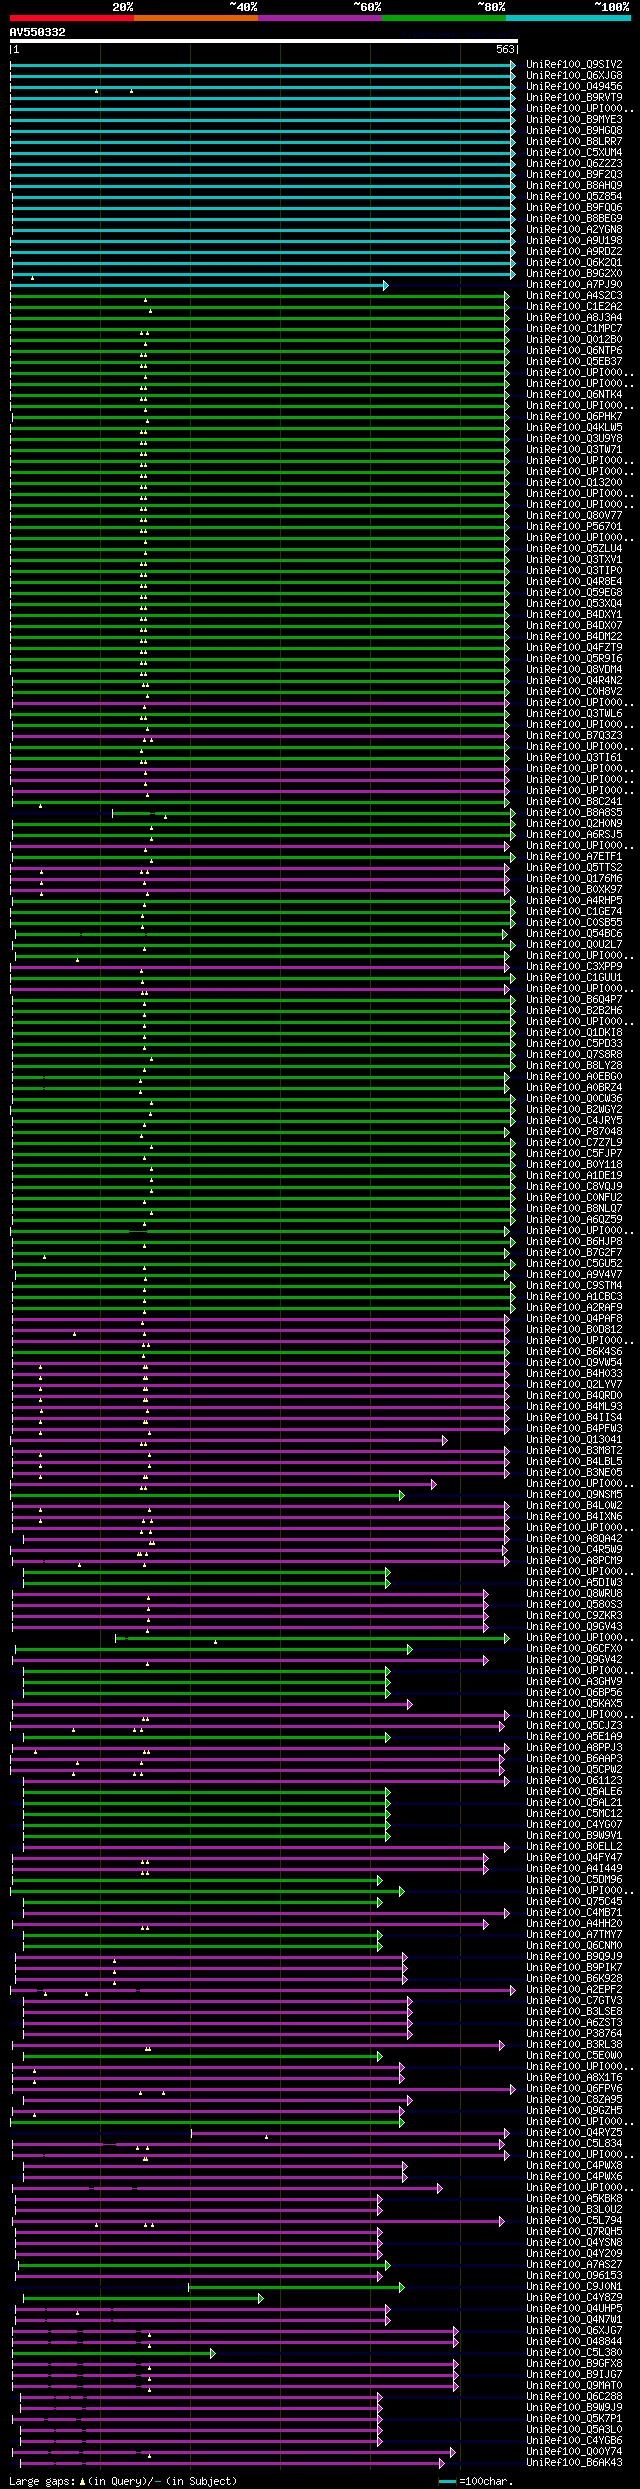Select hit UniRef100_B6HJP8
The image size is (640, 2489).
[574, 1241]
